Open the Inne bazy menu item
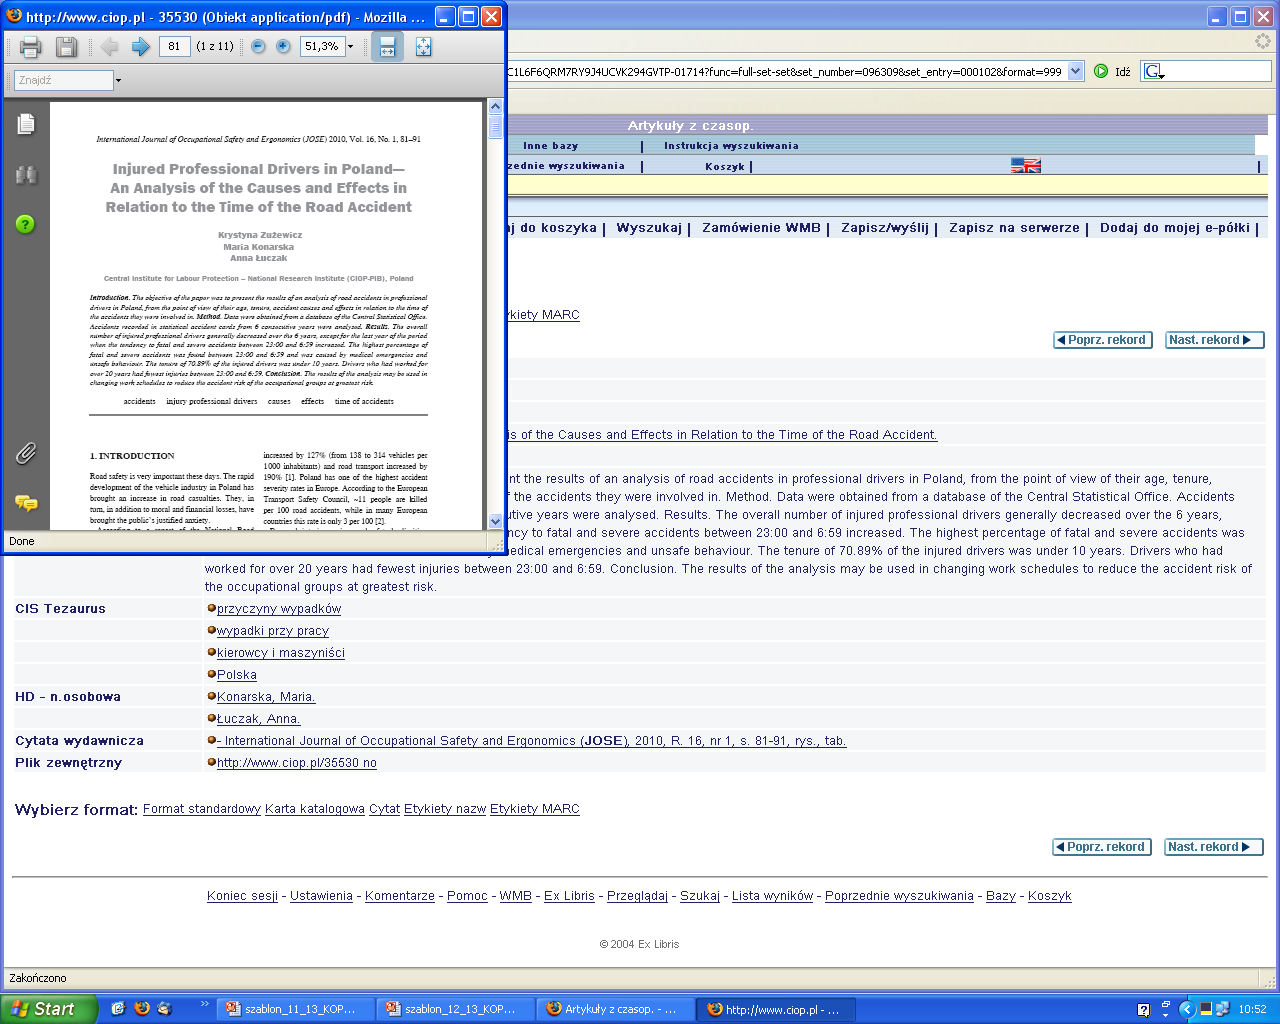The width and height of the screenshot is (1280, 1024). pos(550,146)
